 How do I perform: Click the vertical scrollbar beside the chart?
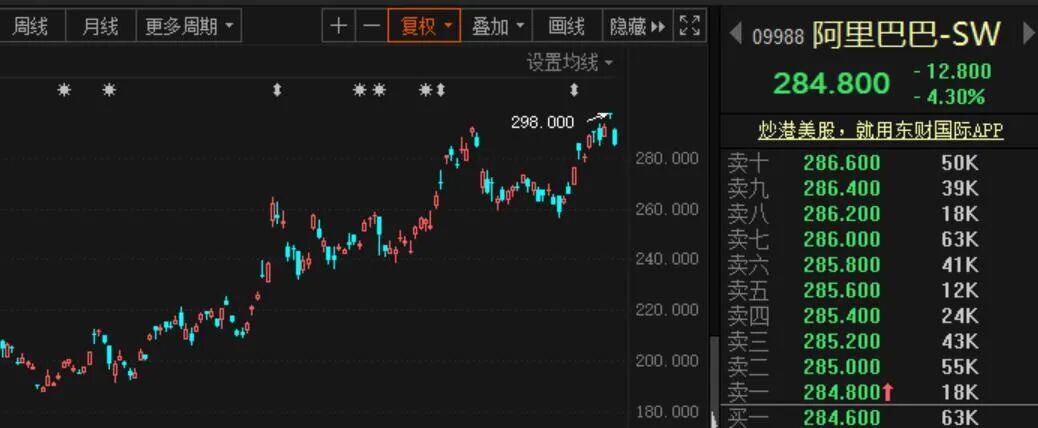click(x=714, y=380)
